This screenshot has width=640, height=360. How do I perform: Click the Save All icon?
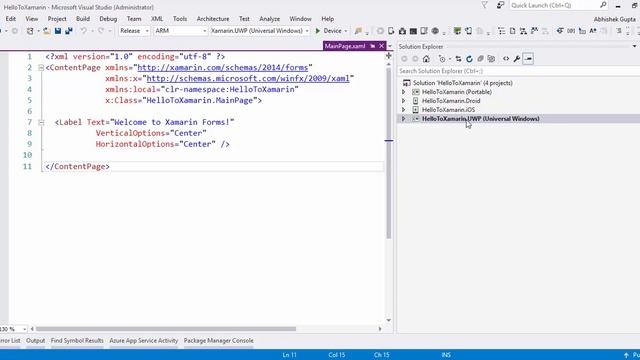click(69, 31)
